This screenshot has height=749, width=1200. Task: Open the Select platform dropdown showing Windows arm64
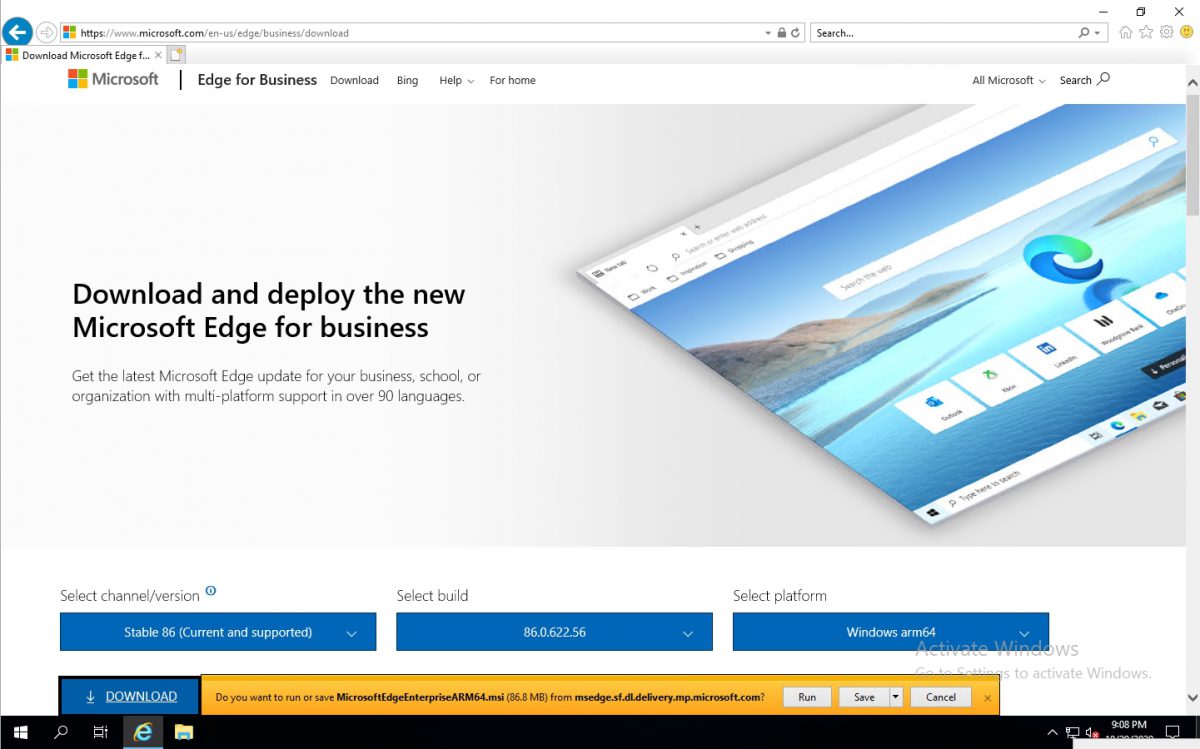tap(890, 631)
